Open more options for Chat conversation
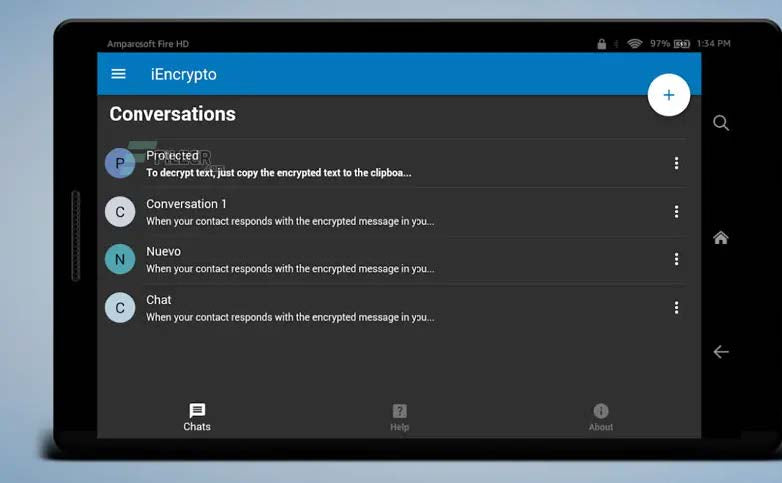782x483 pixels. pyautogui.click(x=676, y=307)
